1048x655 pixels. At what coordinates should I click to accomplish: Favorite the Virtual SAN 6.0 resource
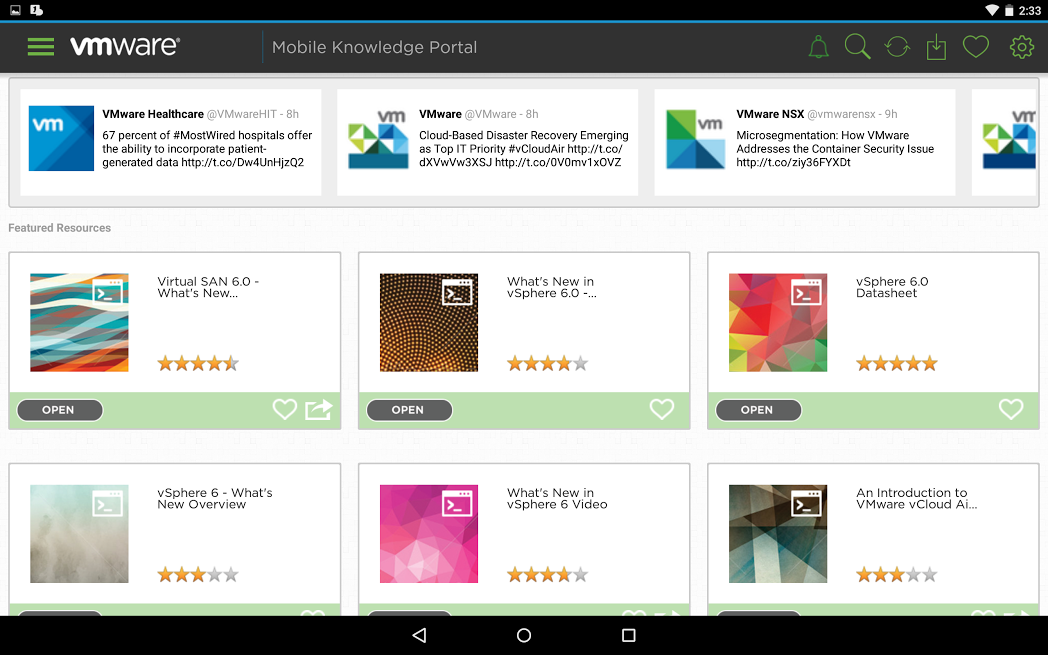[285, 409]
